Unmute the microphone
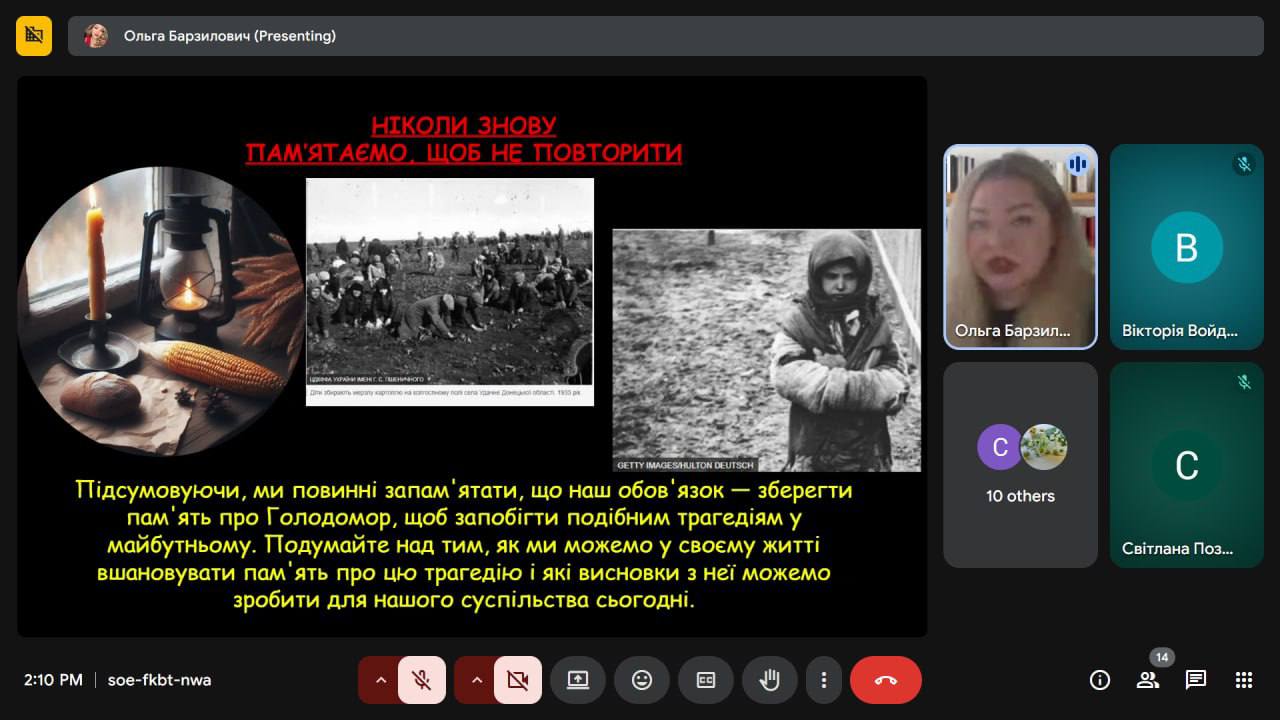Viewport: 1280px width, 720px height. click(422, 680)
